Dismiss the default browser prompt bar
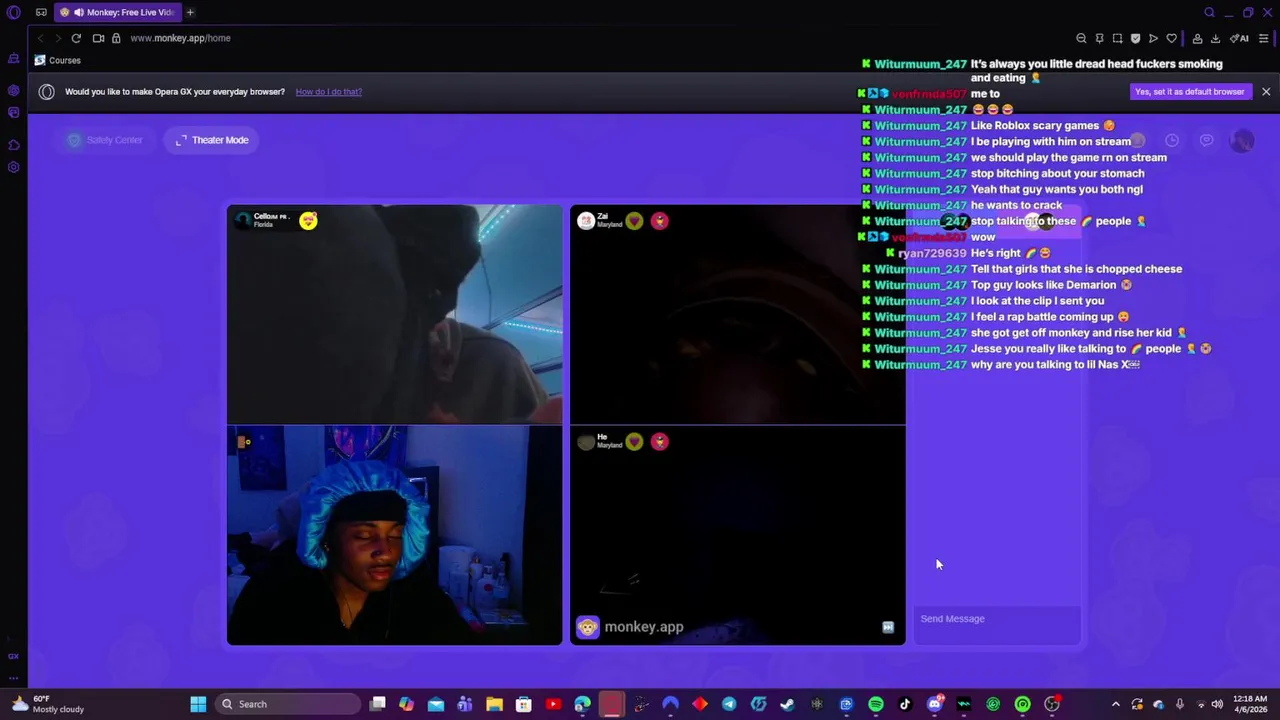 coord(1266,92)
